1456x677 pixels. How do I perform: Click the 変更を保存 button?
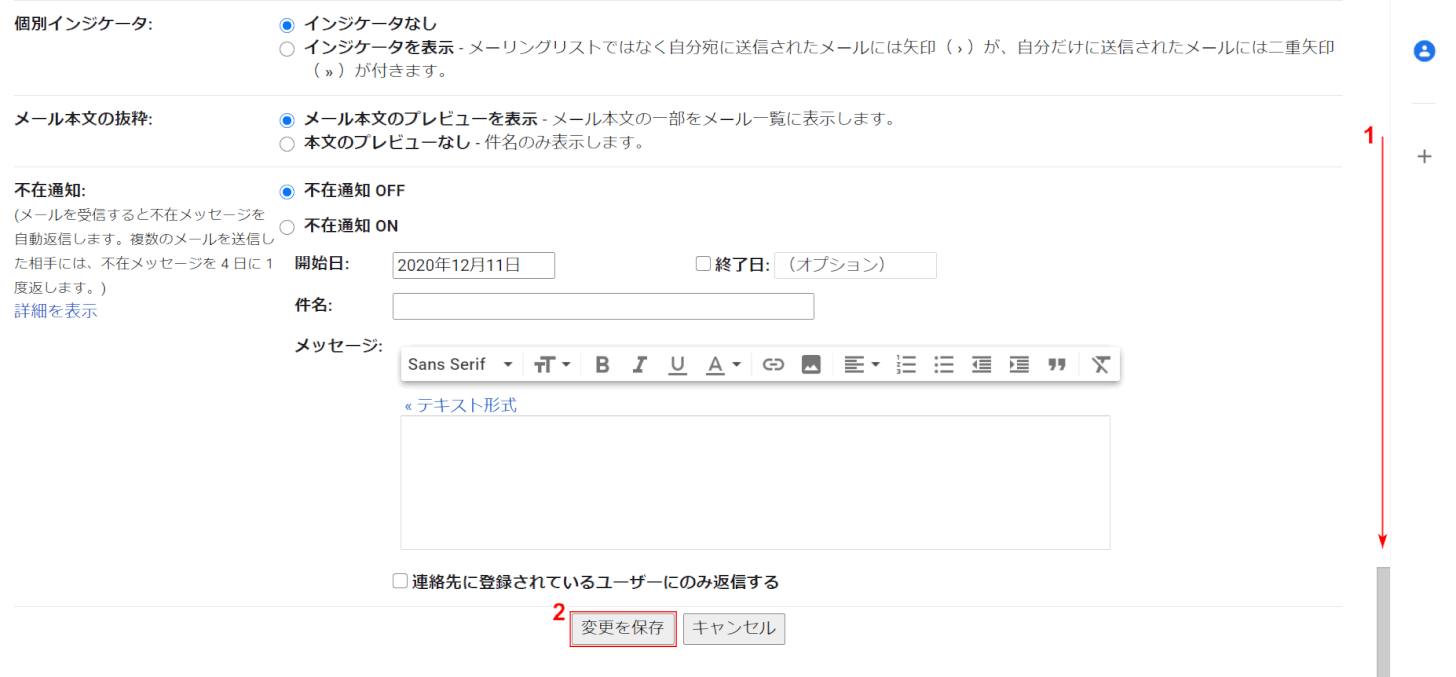pyautogui.click(x=623, y=629)
